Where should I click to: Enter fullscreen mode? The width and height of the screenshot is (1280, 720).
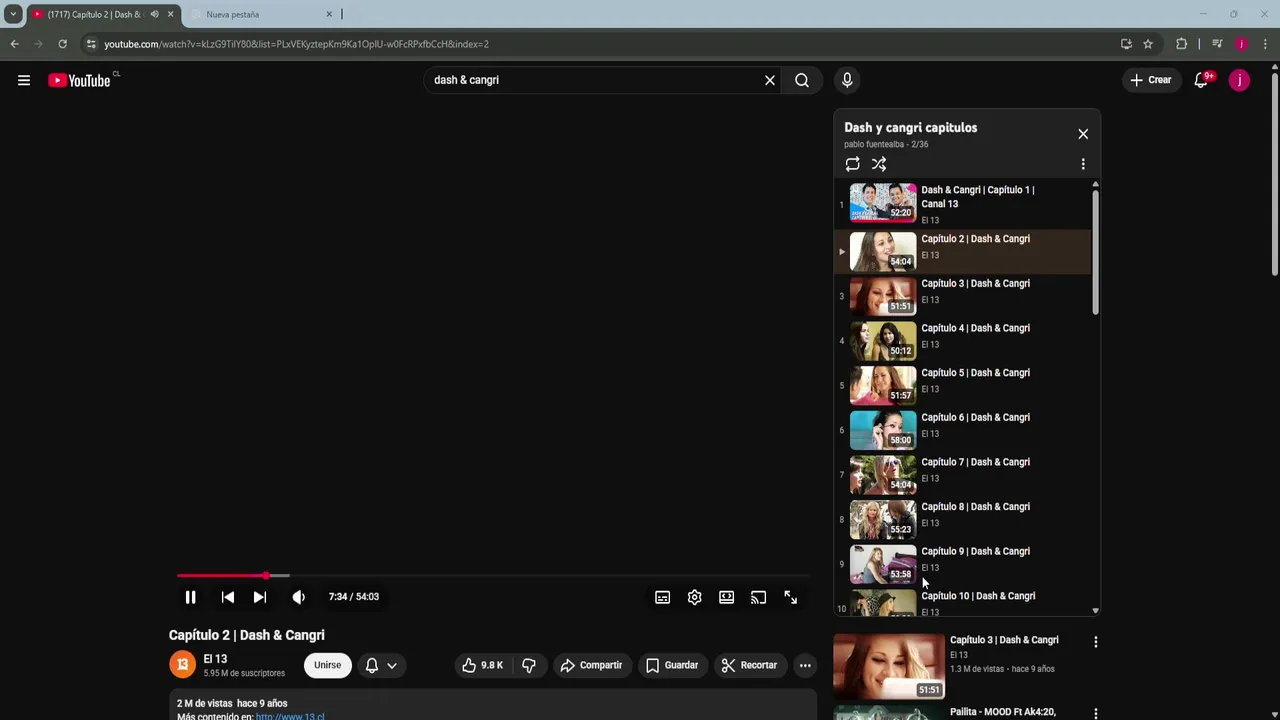click(791, 597)
